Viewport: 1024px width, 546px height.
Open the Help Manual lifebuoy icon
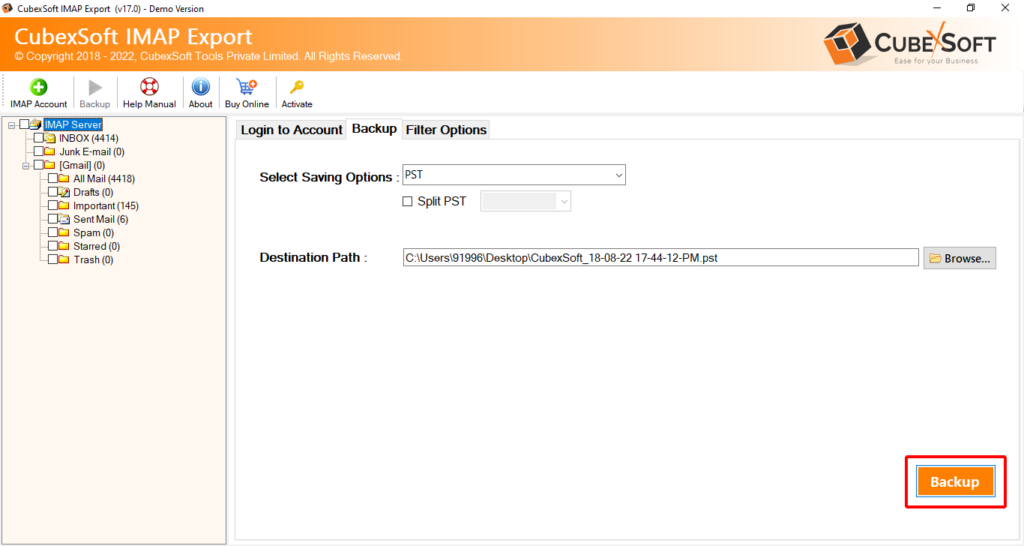pyautogui.click(x=150, y=87)
